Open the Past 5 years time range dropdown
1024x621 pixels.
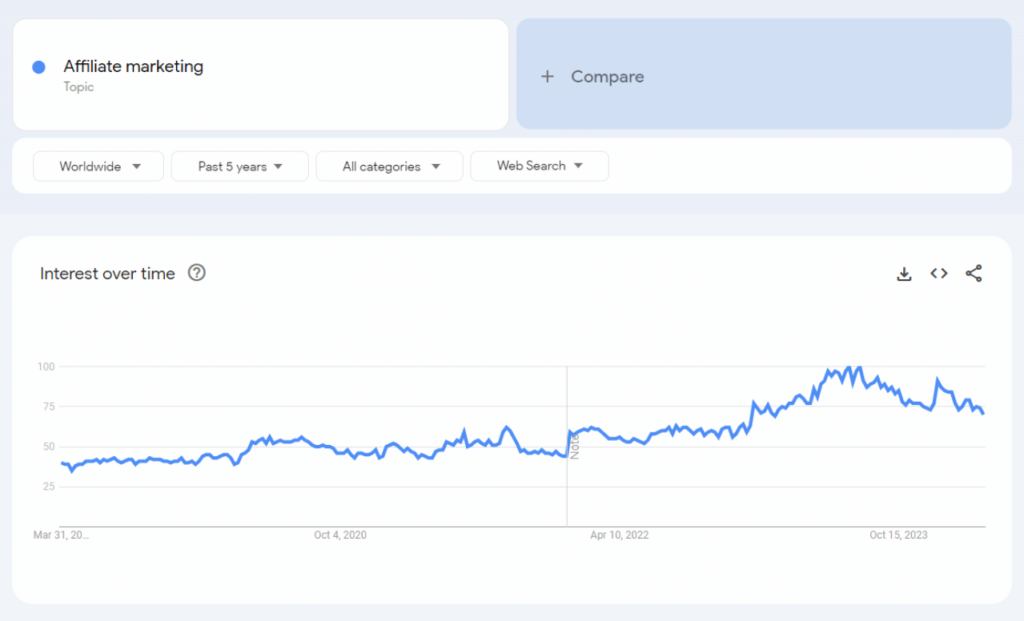click(x=240, y=167)
